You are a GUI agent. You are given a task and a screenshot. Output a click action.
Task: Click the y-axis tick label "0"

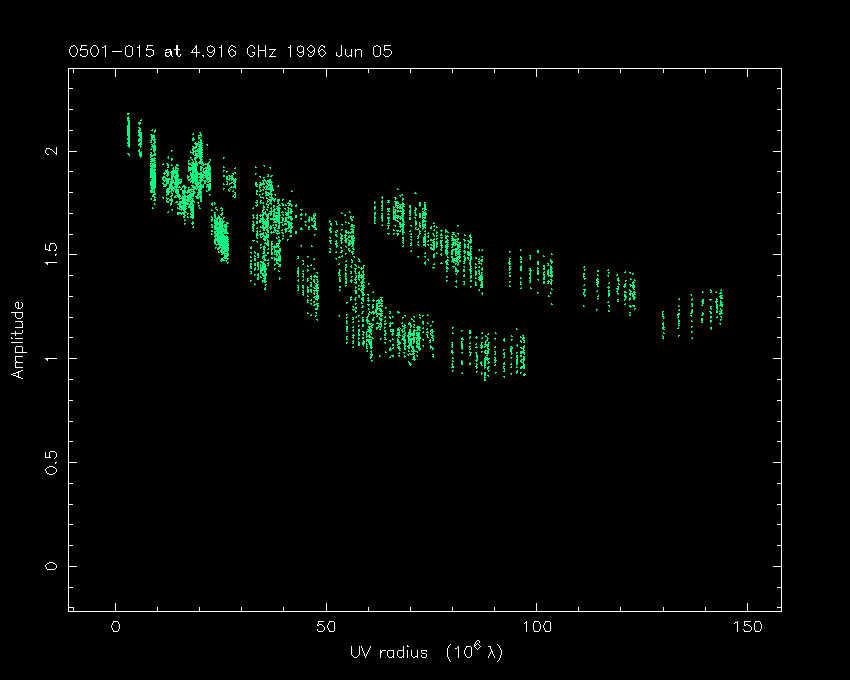pyautogui.click(x=47, y=566)
